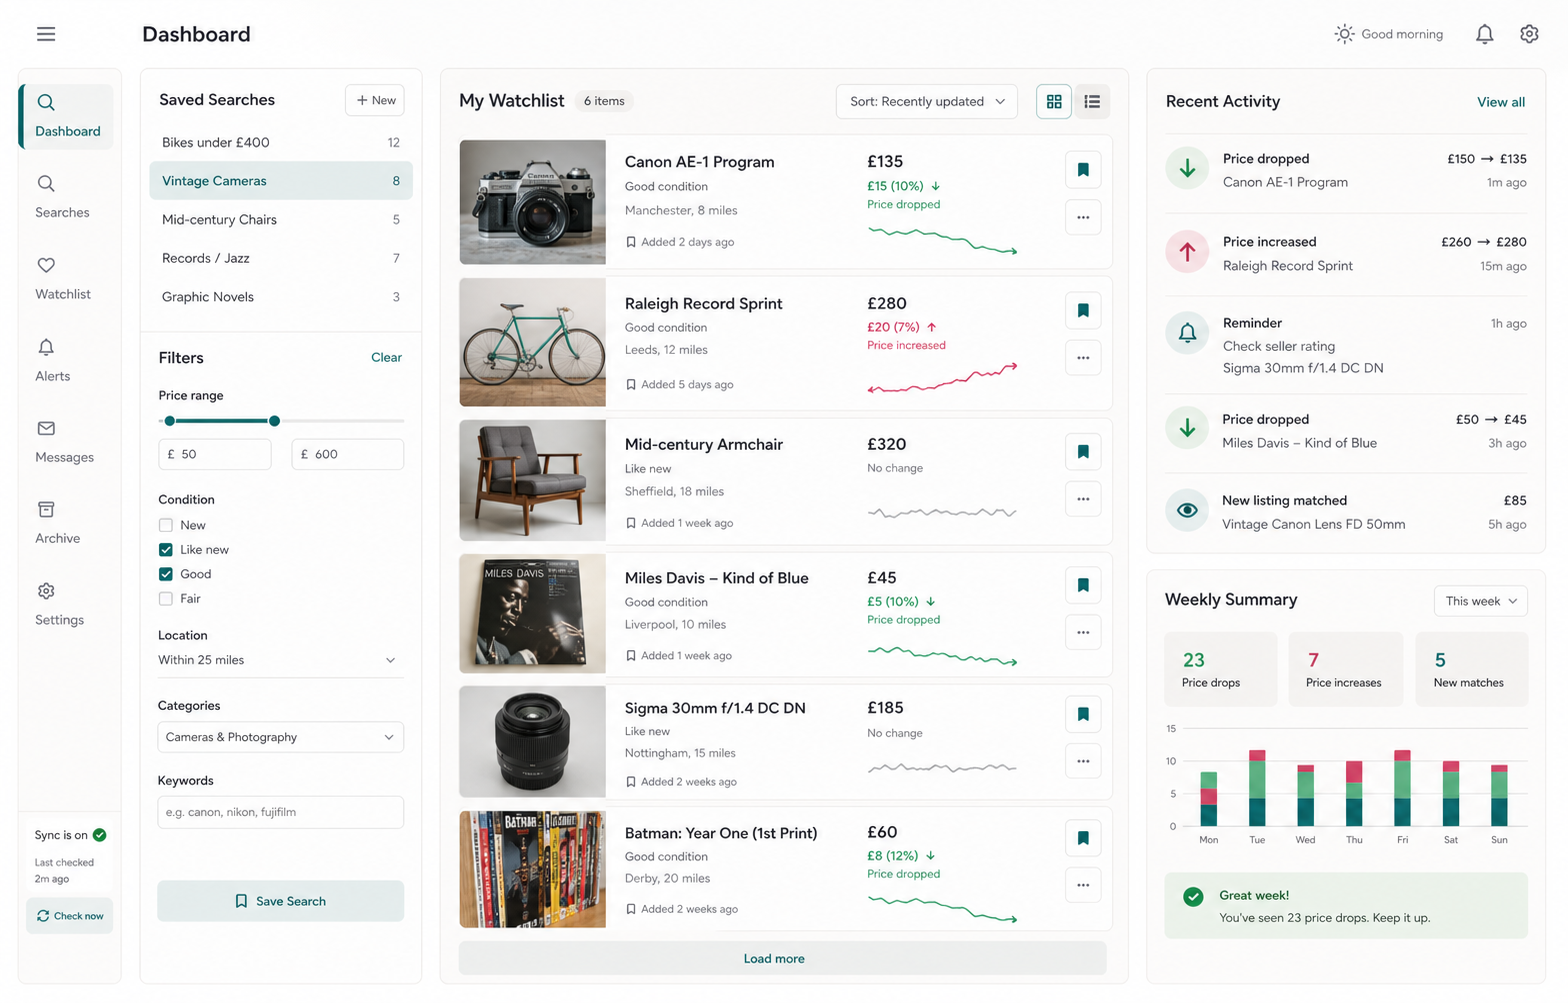Image resolution: width=1568 pixels, height=1003 pixels.
Task: Open Messages in sidebar
Action: (x=64, y=443)
